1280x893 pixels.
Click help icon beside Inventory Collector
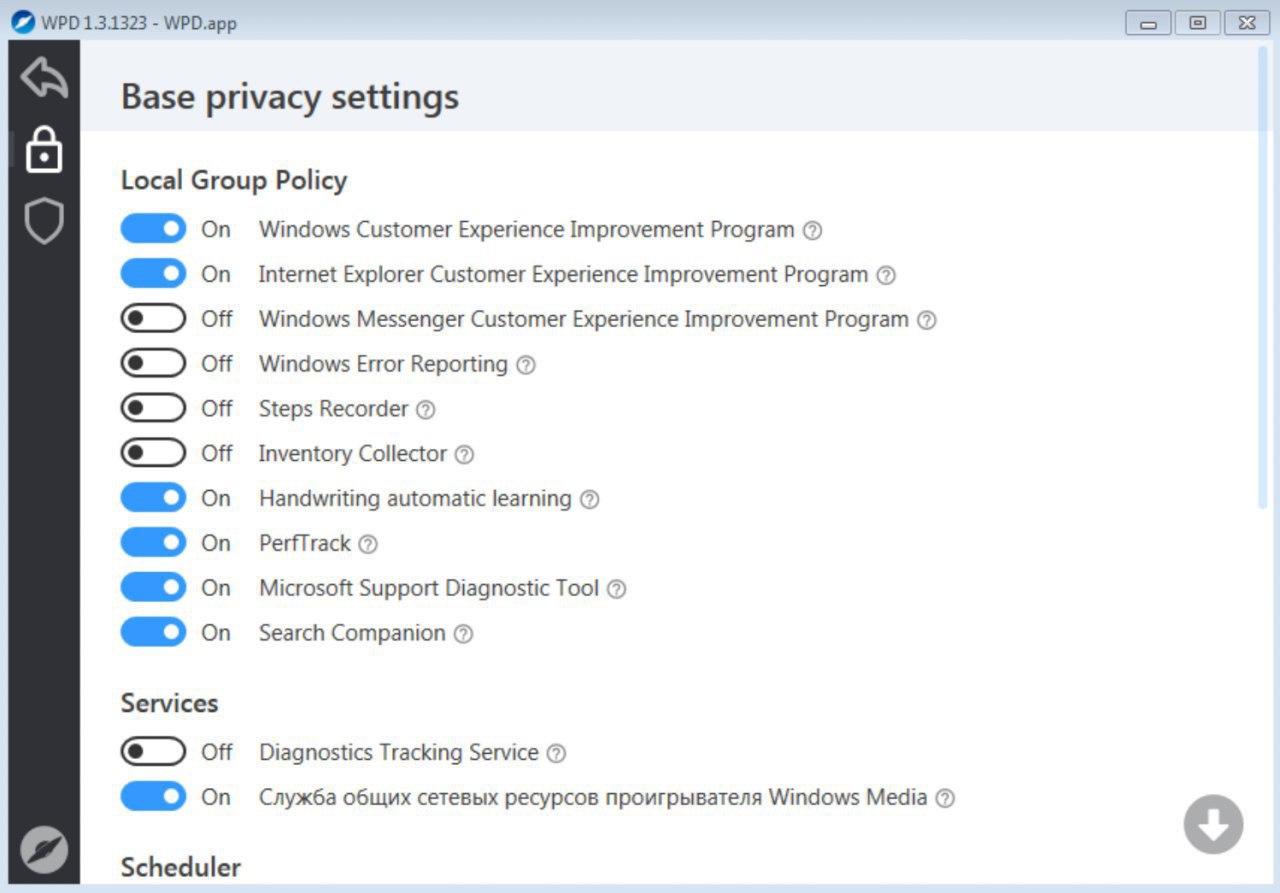tap(464, 455)
